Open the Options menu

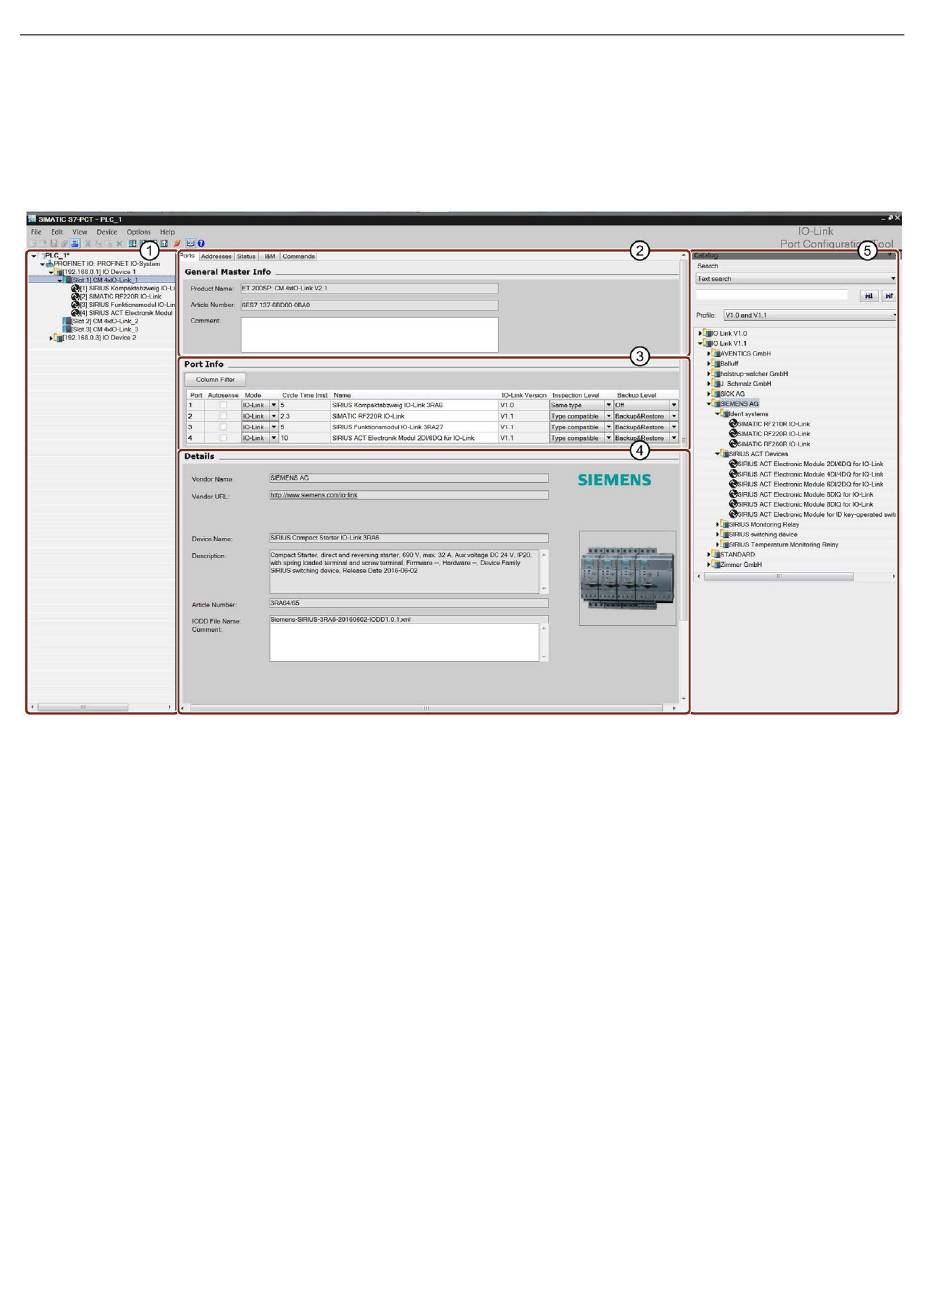click(139, 232)
